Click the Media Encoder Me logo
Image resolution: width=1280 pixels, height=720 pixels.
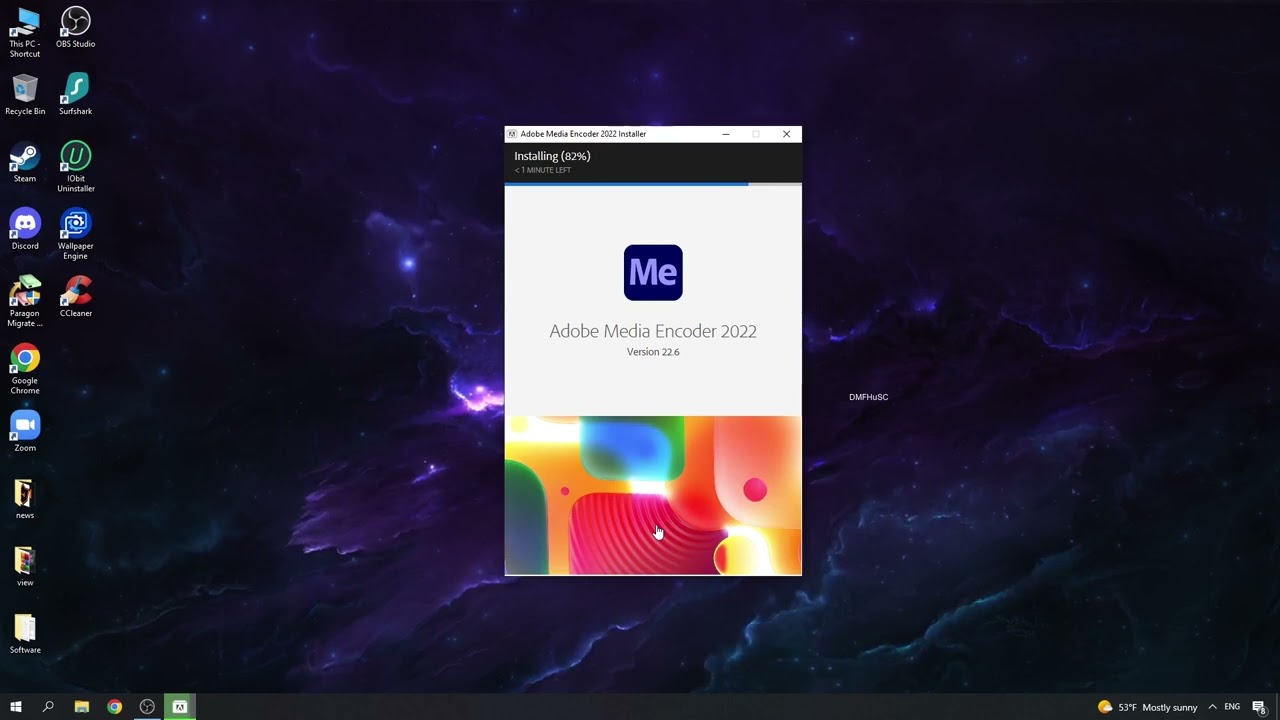[653, 272]
